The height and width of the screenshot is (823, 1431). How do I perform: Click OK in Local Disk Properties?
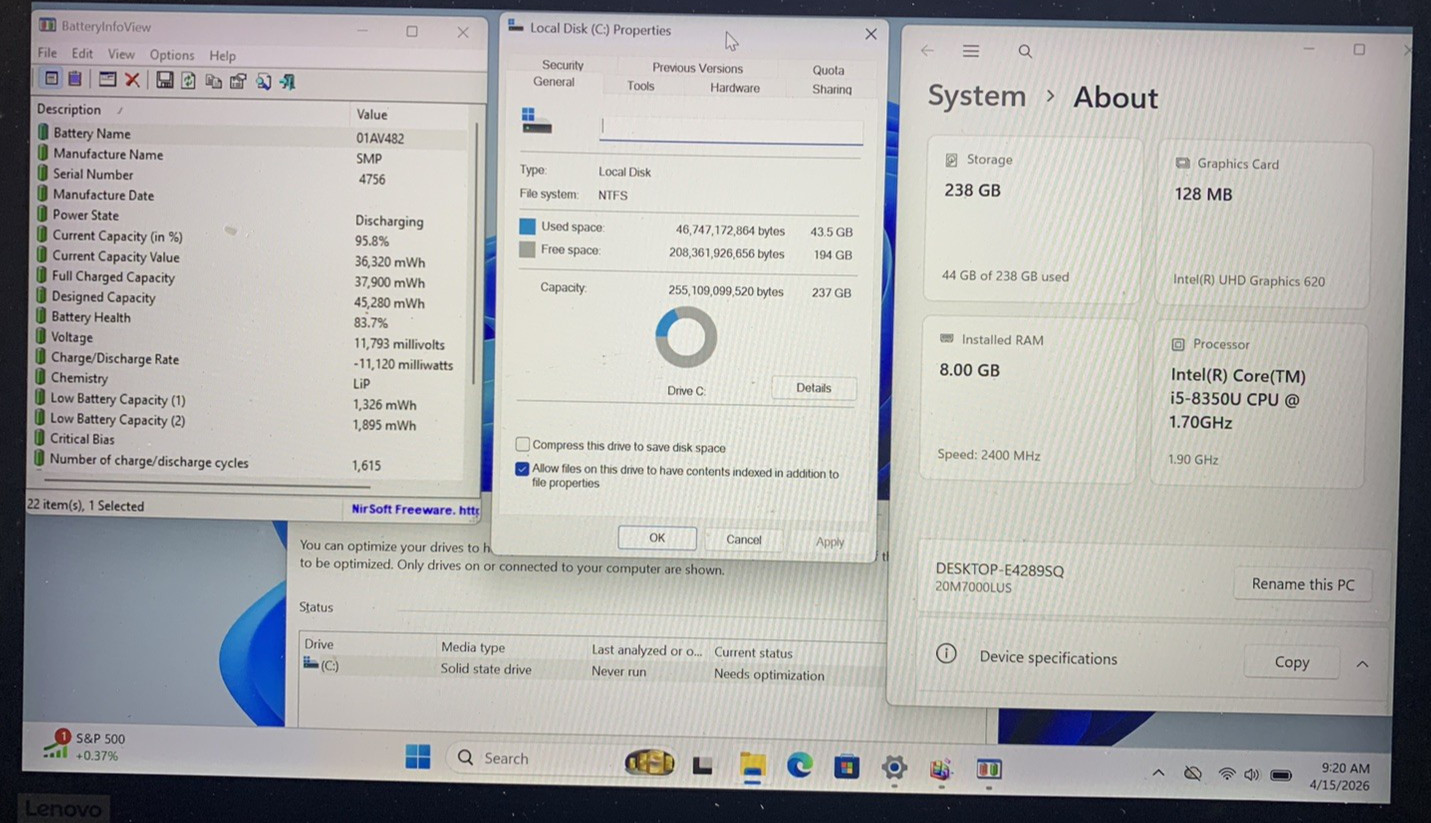(657, 538)
